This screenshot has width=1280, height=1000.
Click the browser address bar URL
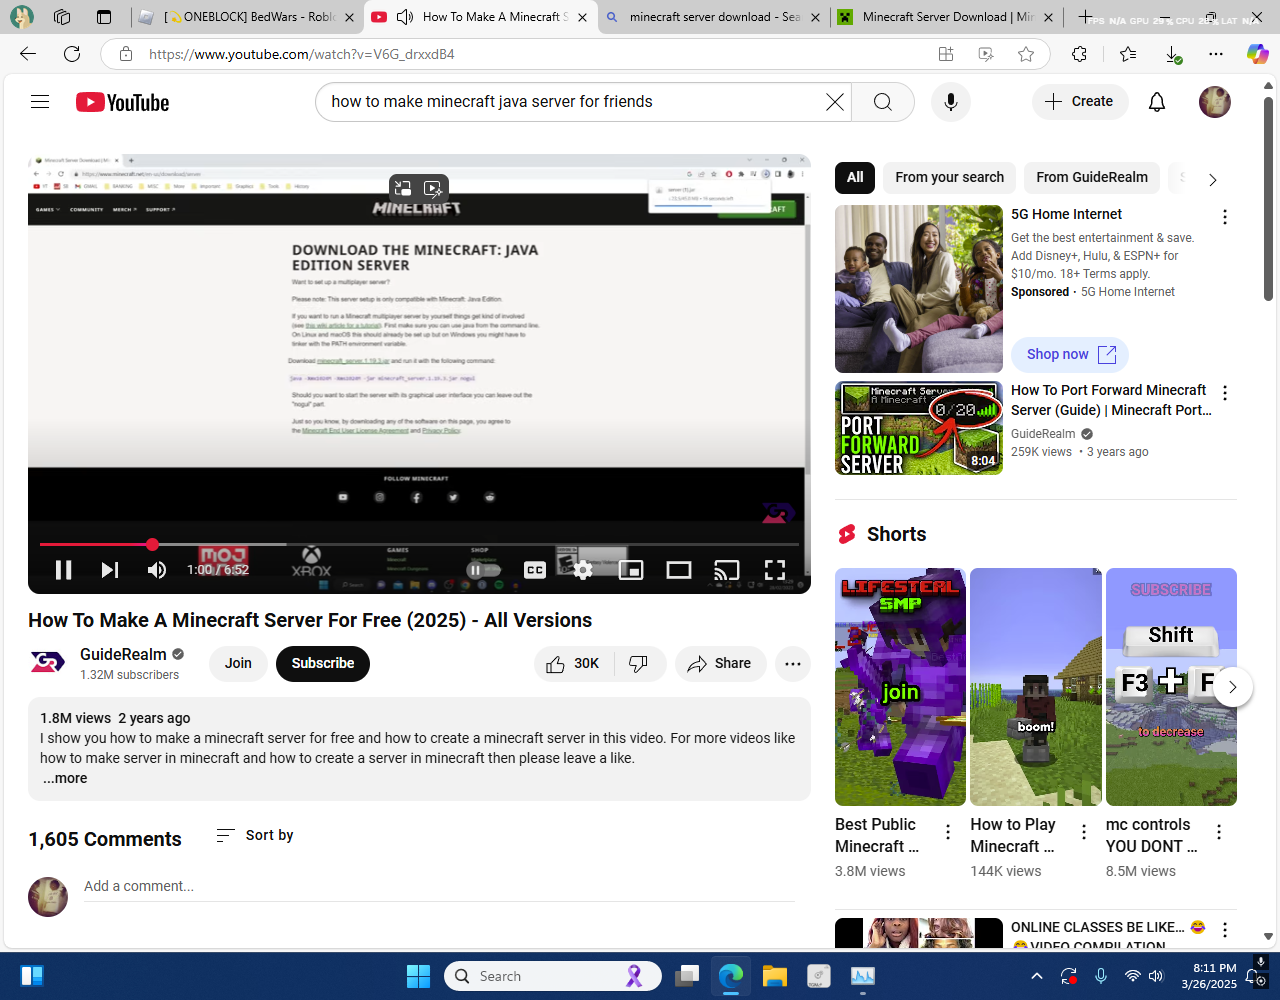302,54
